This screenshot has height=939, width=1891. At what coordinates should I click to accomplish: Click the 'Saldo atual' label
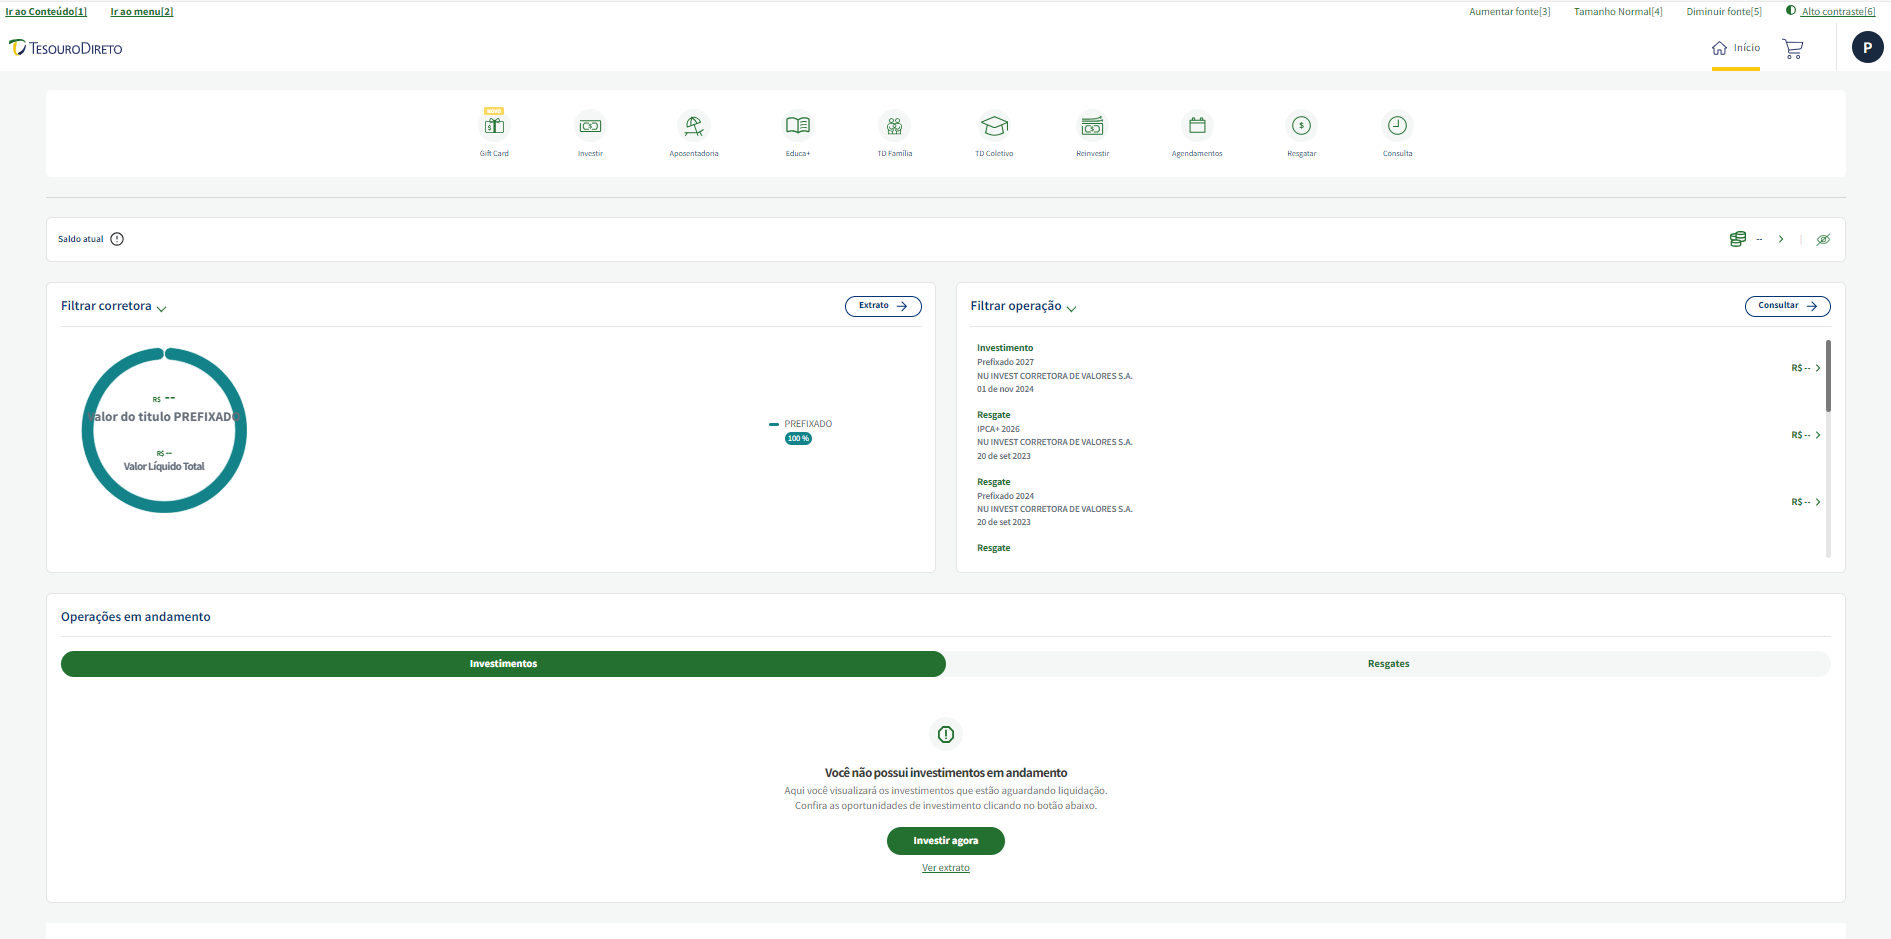[x=81, y=239]
